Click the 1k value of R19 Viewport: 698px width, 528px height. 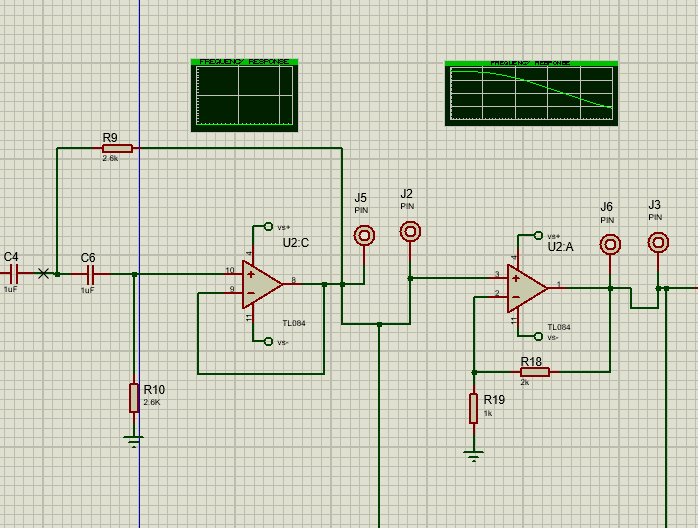click(x=488, y=414)
